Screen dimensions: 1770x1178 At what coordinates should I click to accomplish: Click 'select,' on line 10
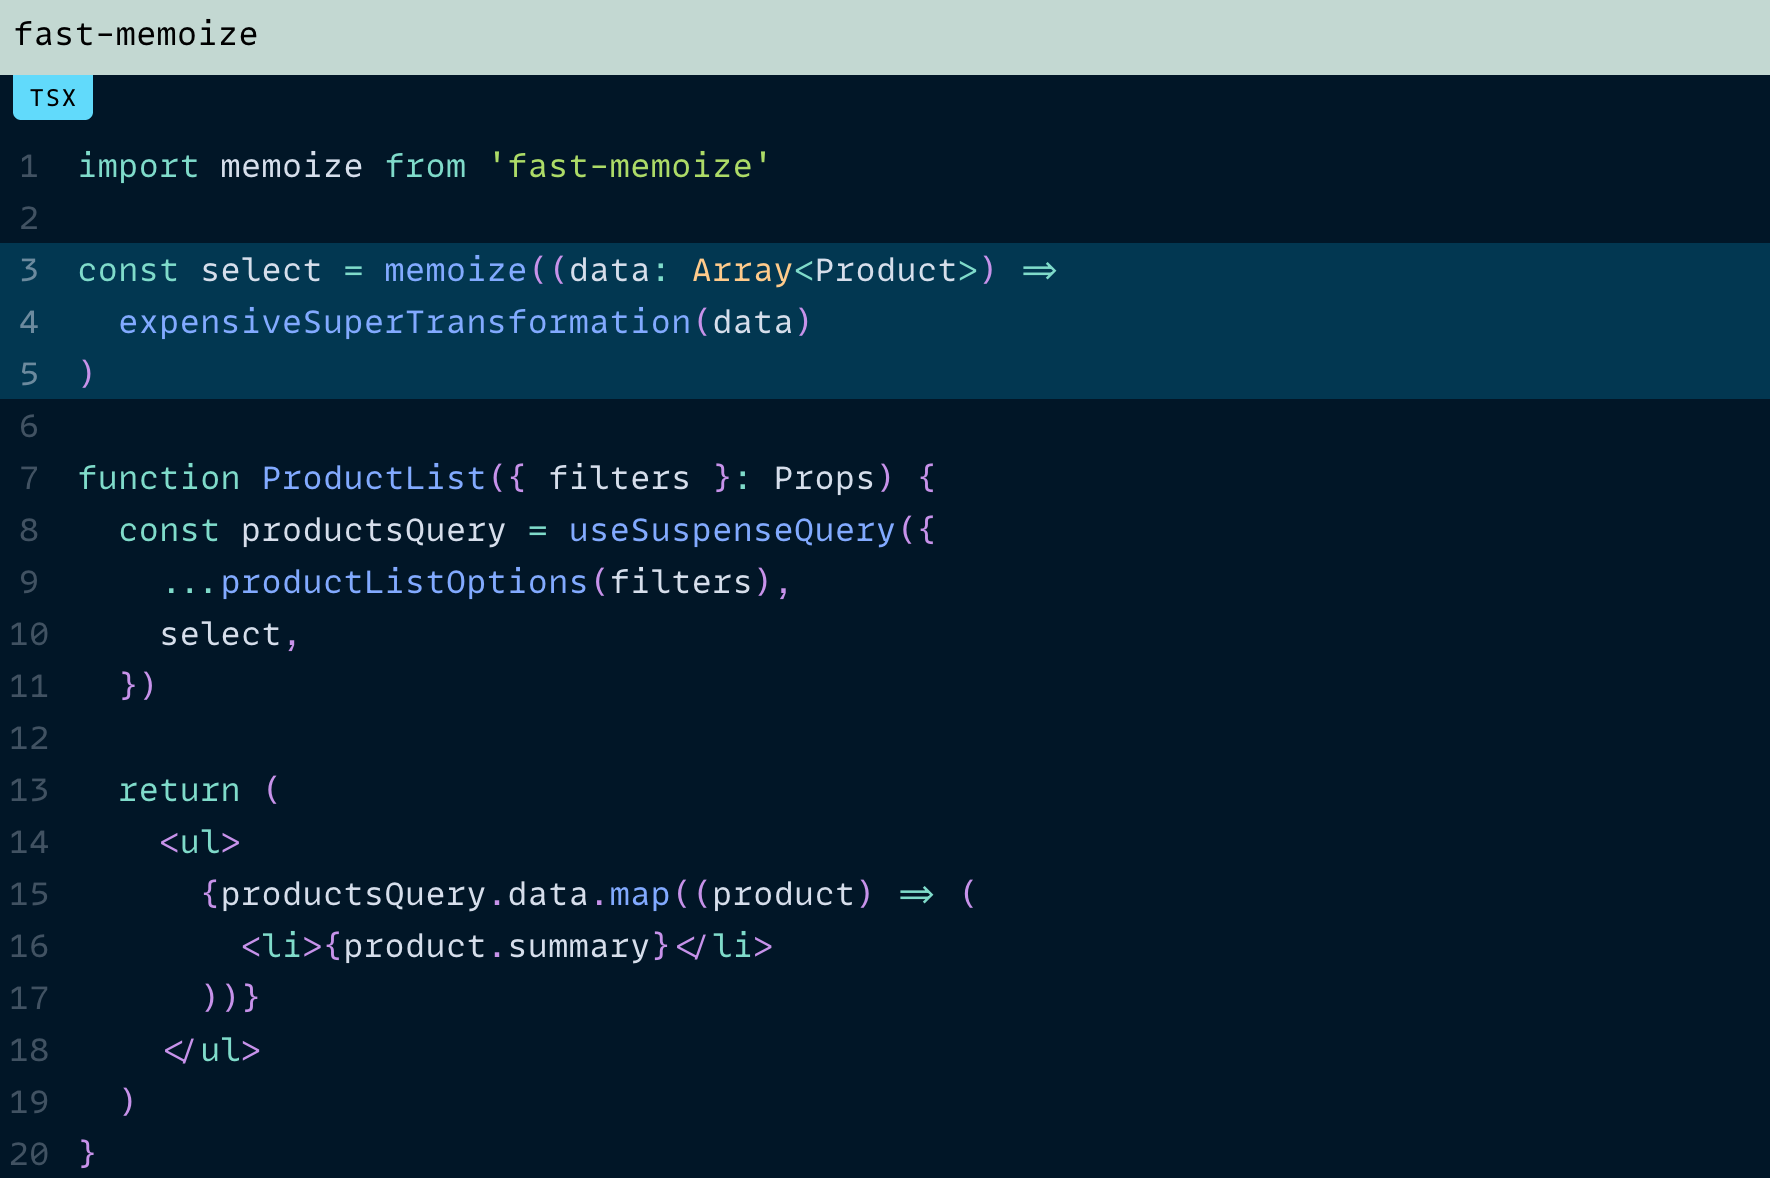(x=230, y=634)
